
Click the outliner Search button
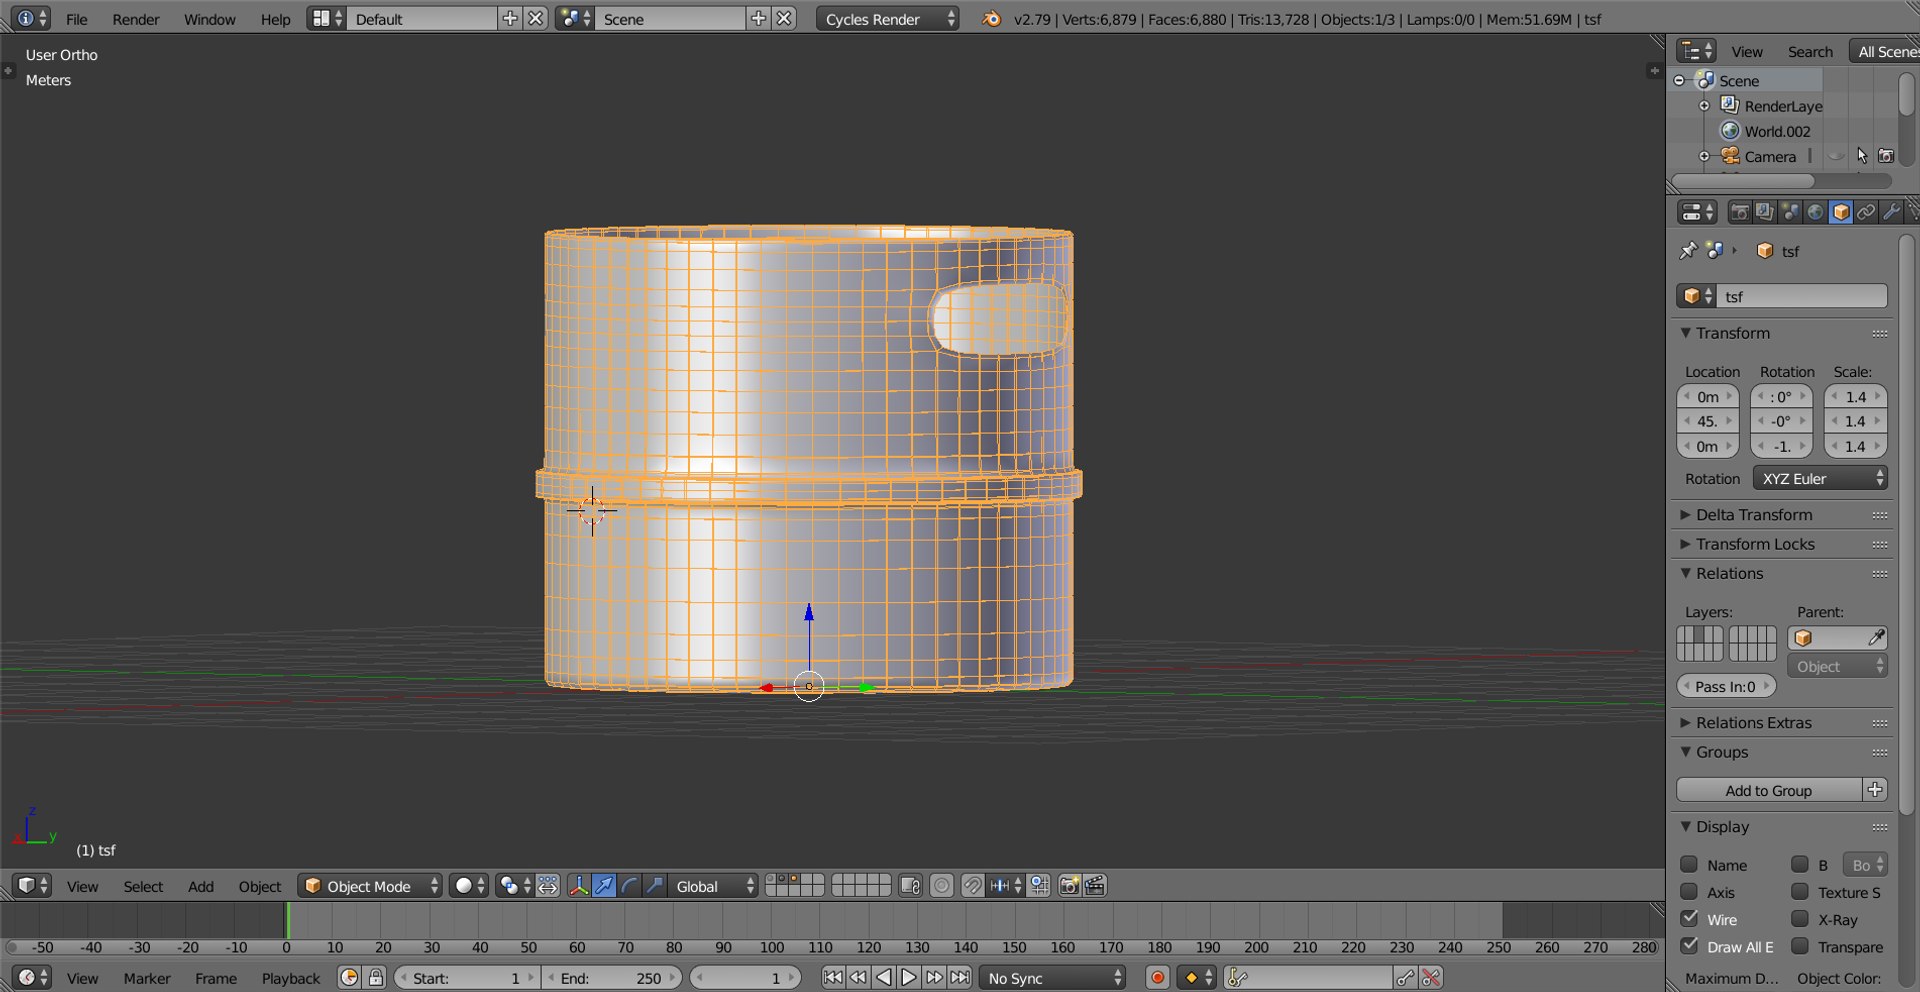tap(1810, 51)
